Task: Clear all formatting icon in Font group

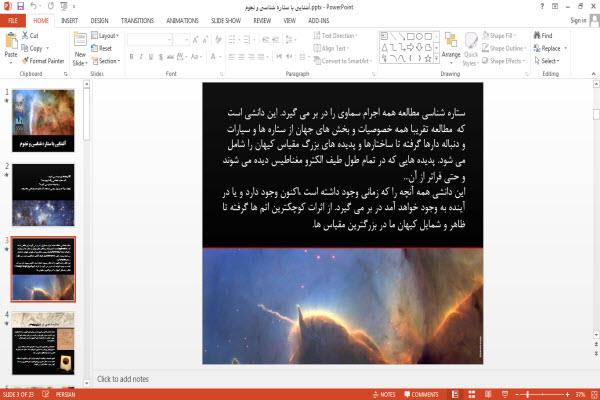Action: coord(218,39)
